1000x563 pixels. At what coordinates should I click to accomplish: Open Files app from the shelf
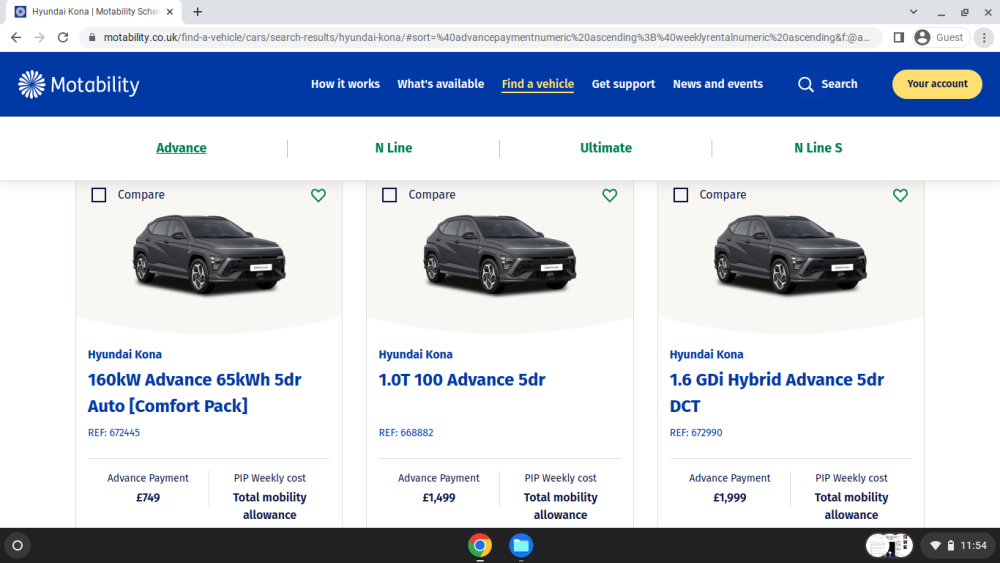(x=521, y=545)
